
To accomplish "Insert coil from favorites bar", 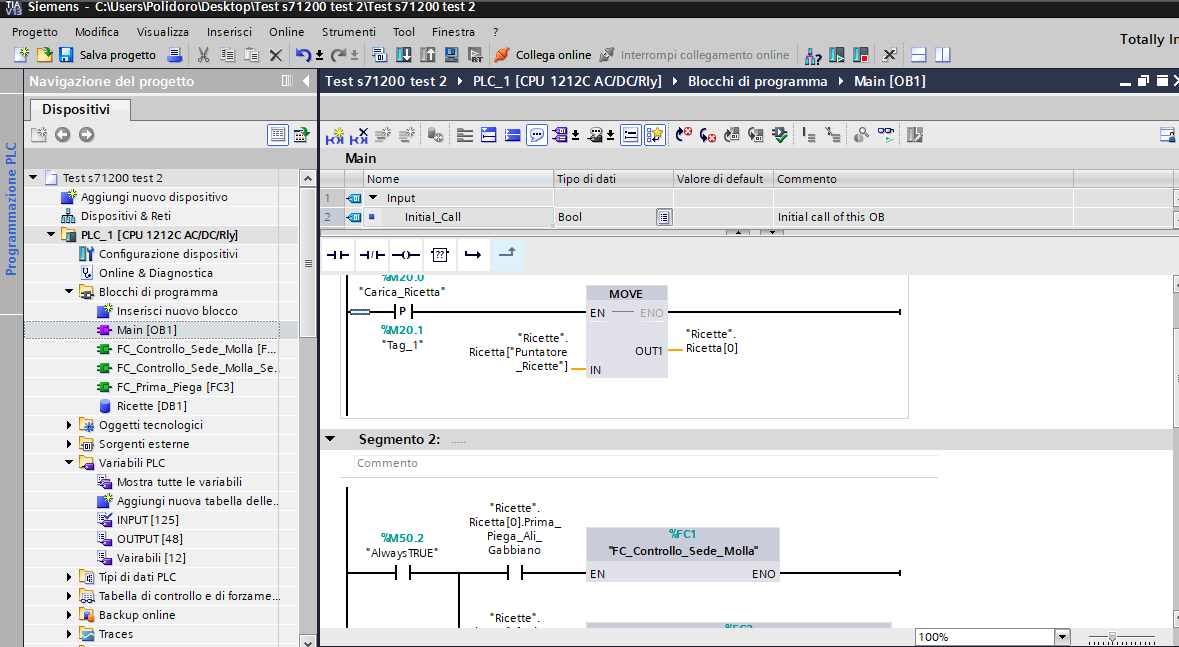I will 405,254.
